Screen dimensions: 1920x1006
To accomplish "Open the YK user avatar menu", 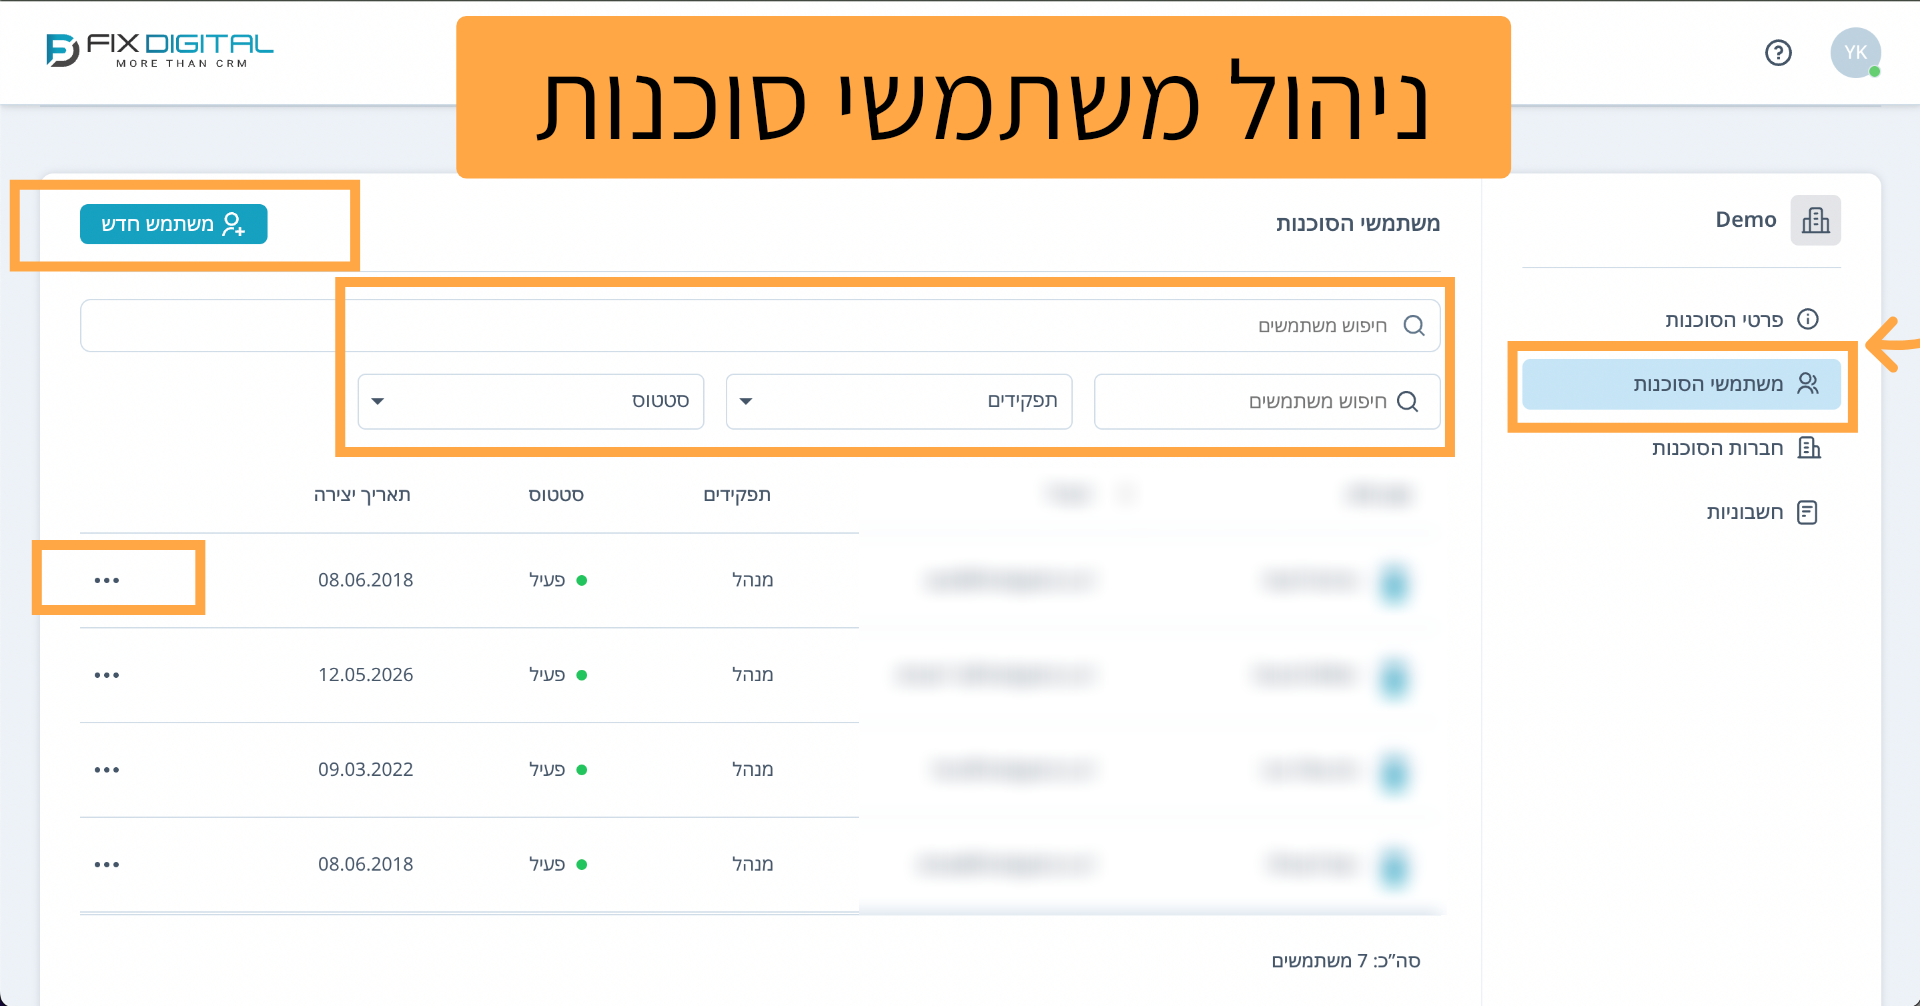I will [1855, 53].
